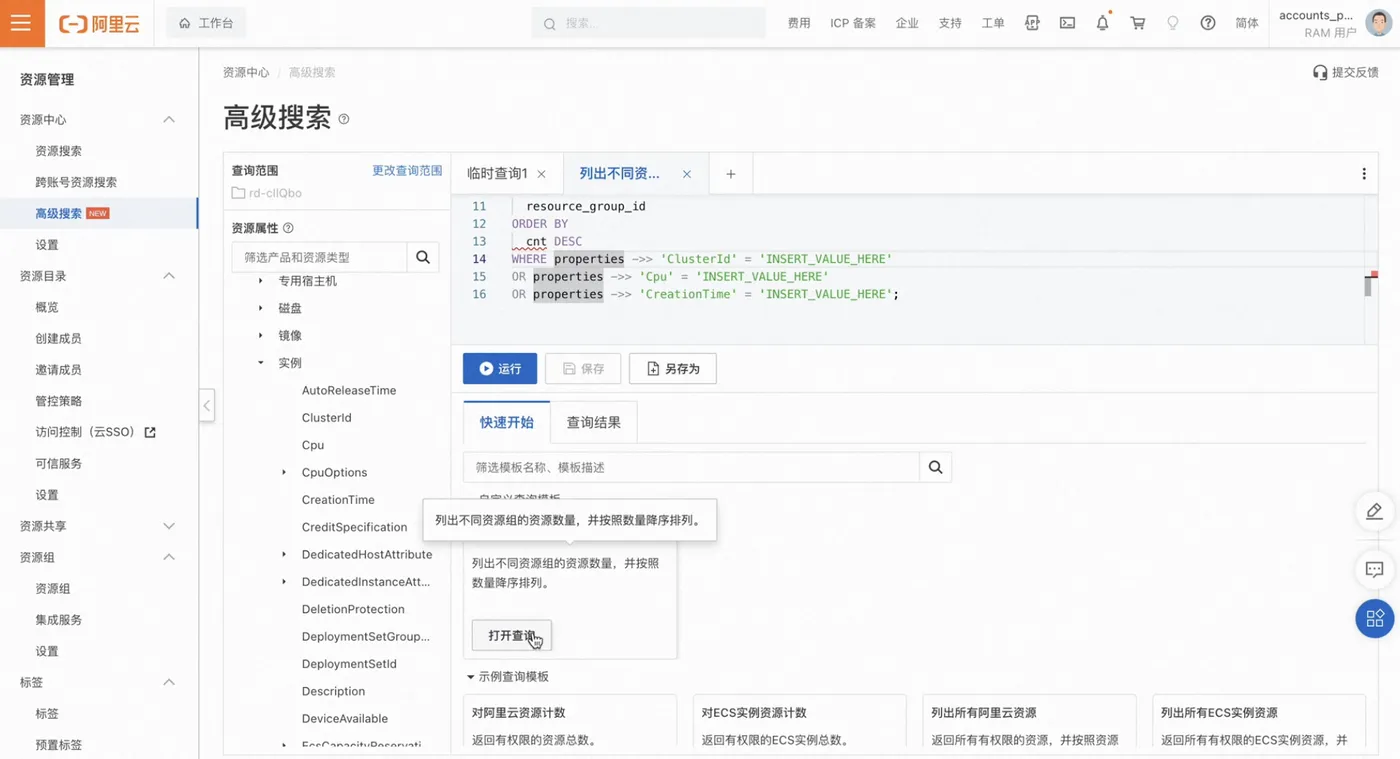1400x759 pixels.
Task: Expand the DedicatedHostAttribute node
Action: point(284,554)
